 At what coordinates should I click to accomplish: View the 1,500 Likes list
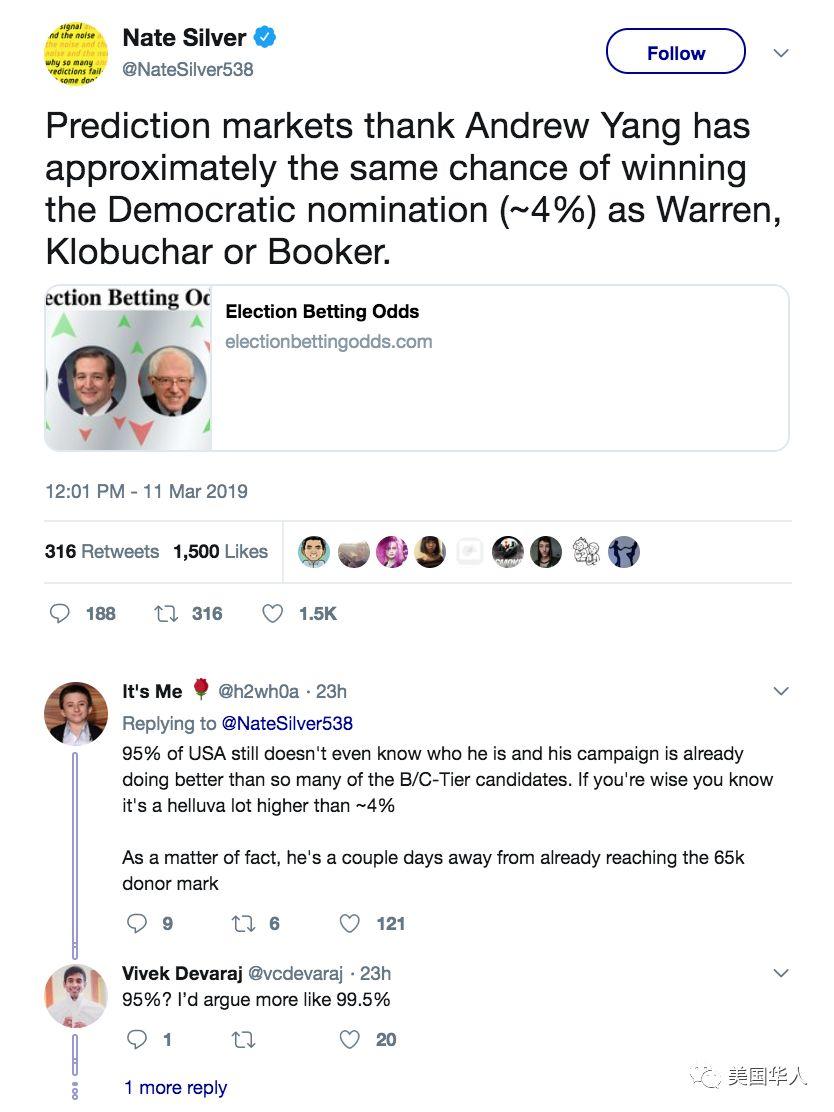pos(220,551)
